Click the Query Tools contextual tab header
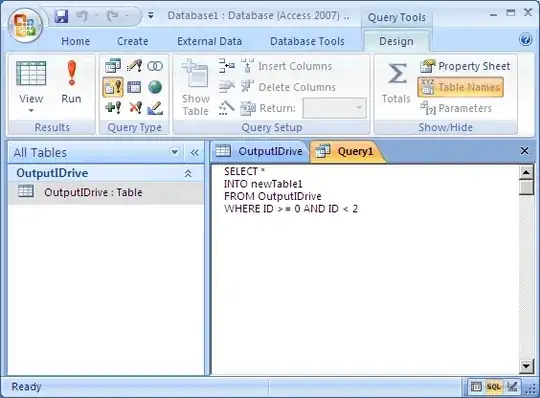The width and height of the screenshot is (540, 398). tap(396, 17)
